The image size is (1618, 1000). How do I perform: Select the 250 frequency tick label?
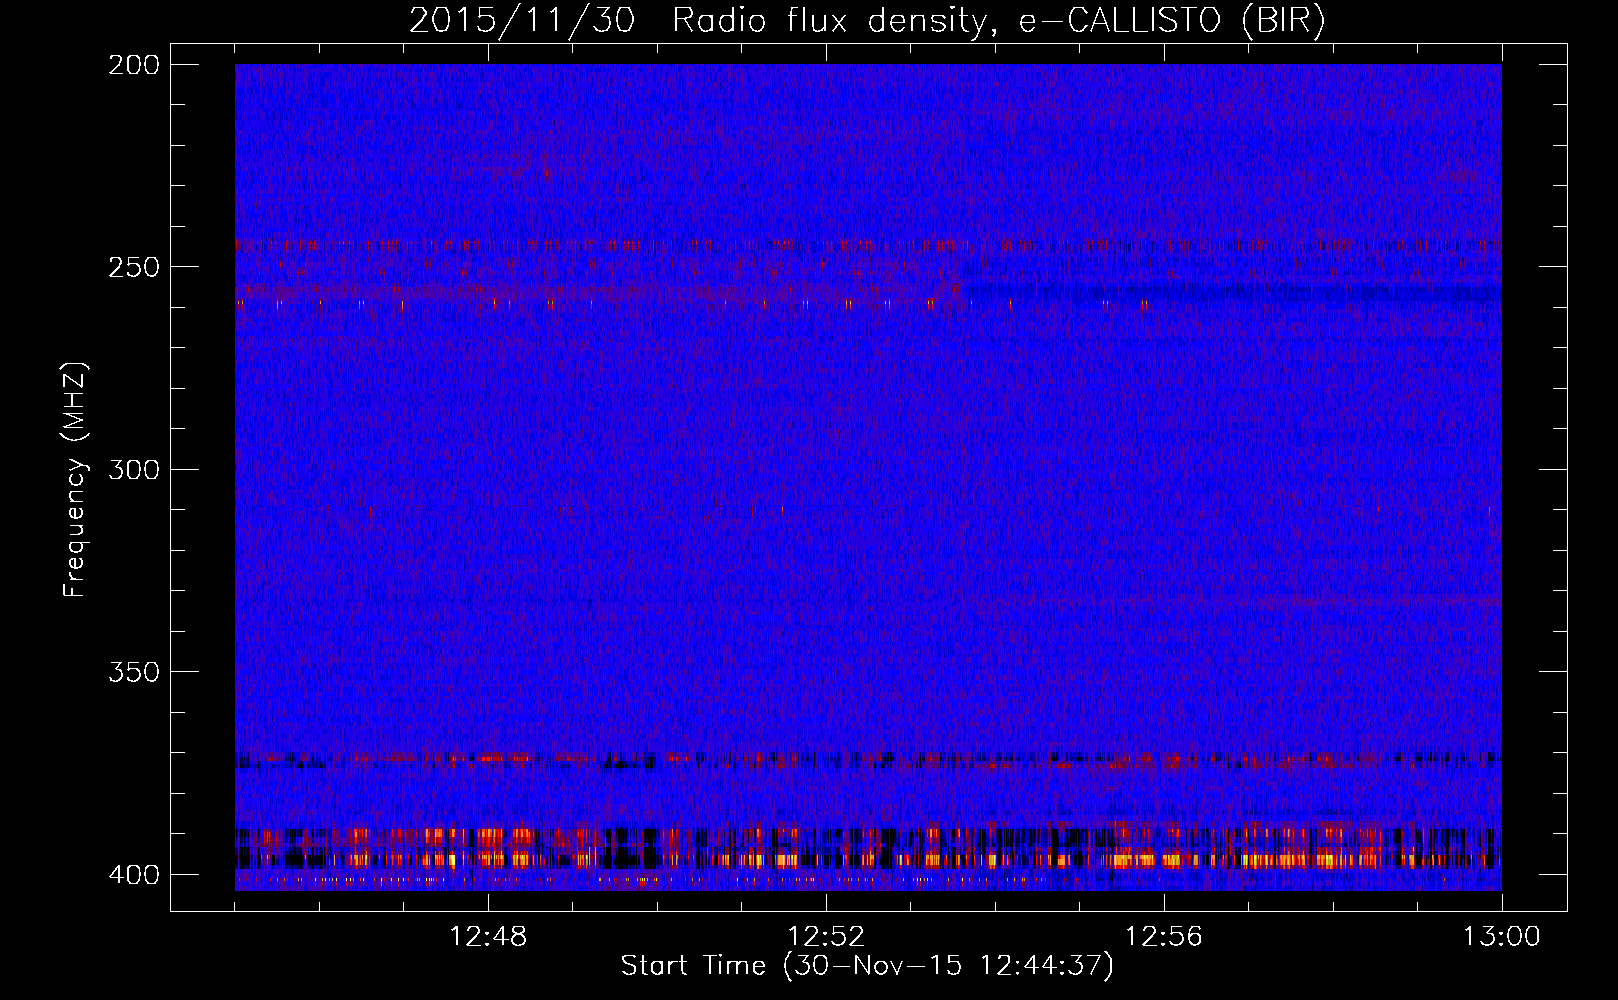click(134, 267)
